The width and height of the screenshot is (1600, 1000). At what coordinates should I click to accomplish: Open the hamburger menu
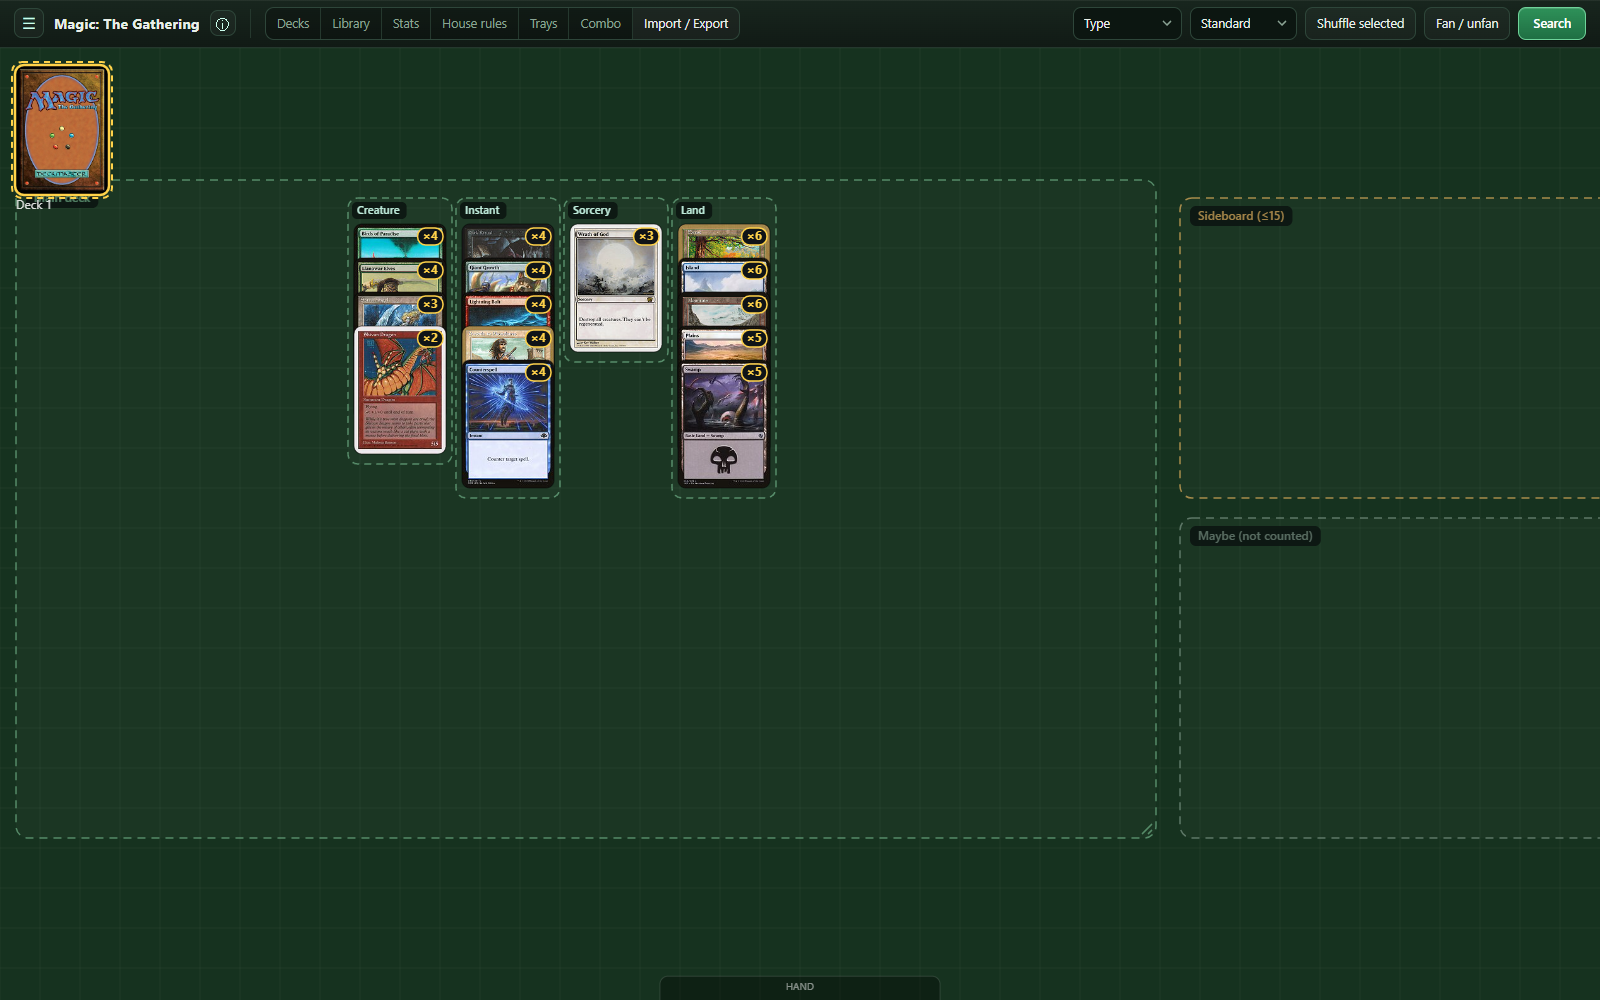[29, 23]
